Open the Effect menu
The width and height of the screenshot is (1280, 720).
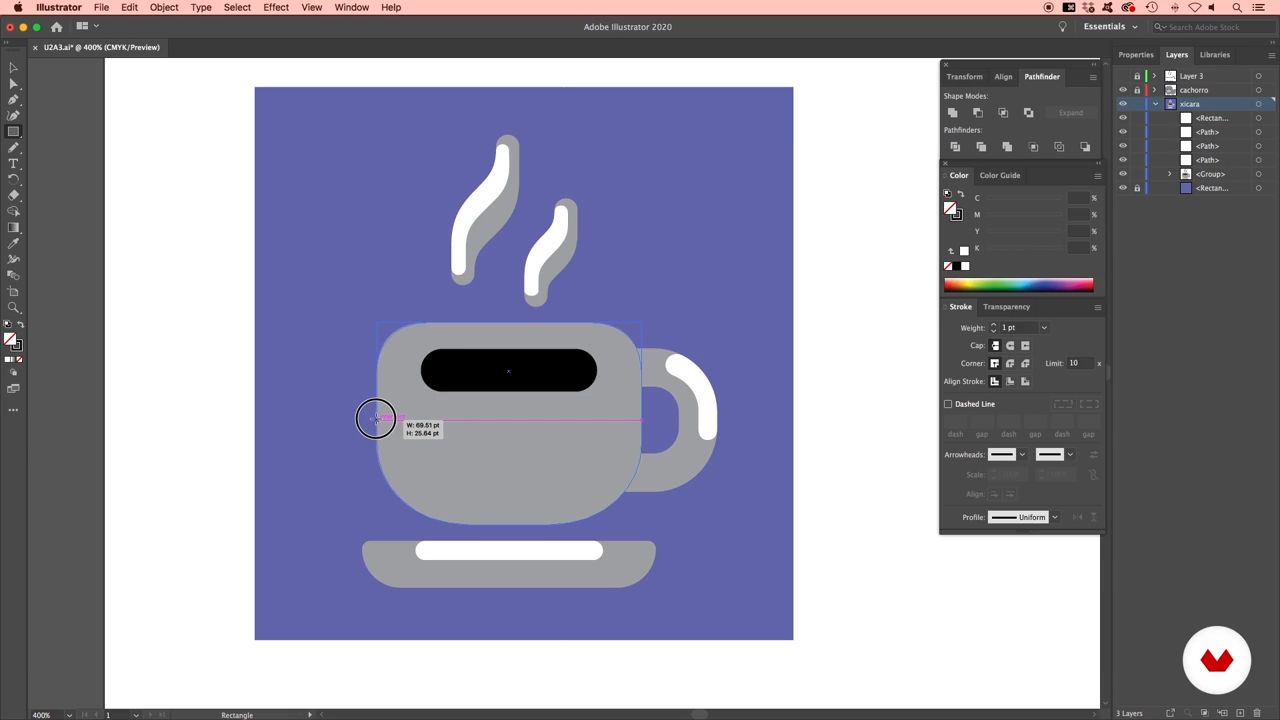coord(276,7)
